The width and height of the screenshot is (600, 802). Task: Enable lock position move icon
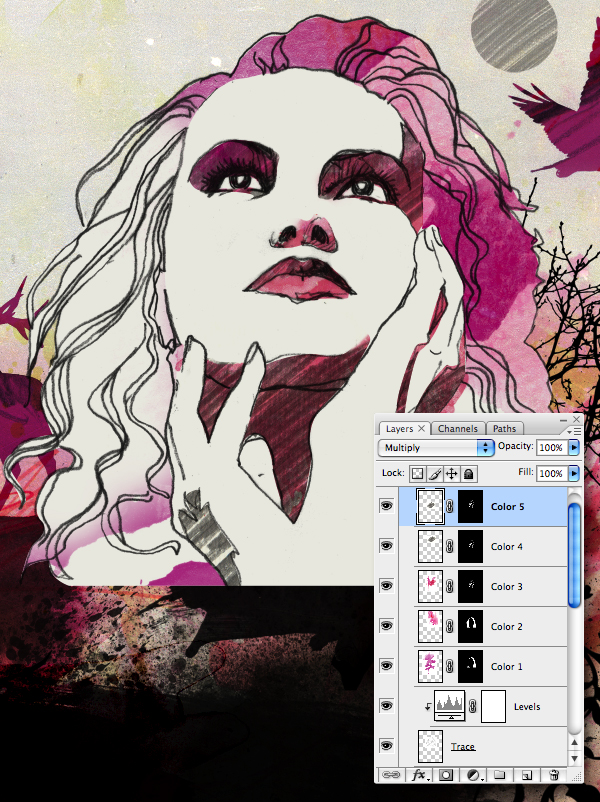[x=451, y=474]
